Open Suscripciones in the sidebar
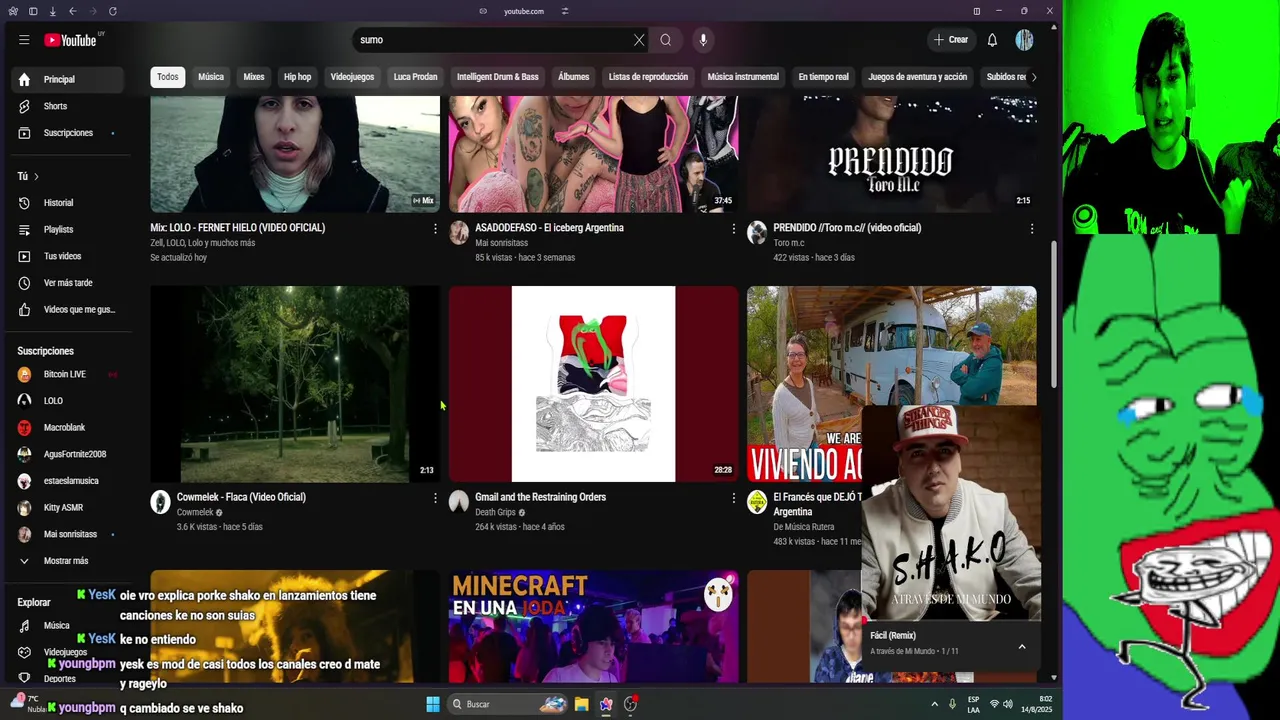This screenshot has width=1280, height=720. pos(67,133)
